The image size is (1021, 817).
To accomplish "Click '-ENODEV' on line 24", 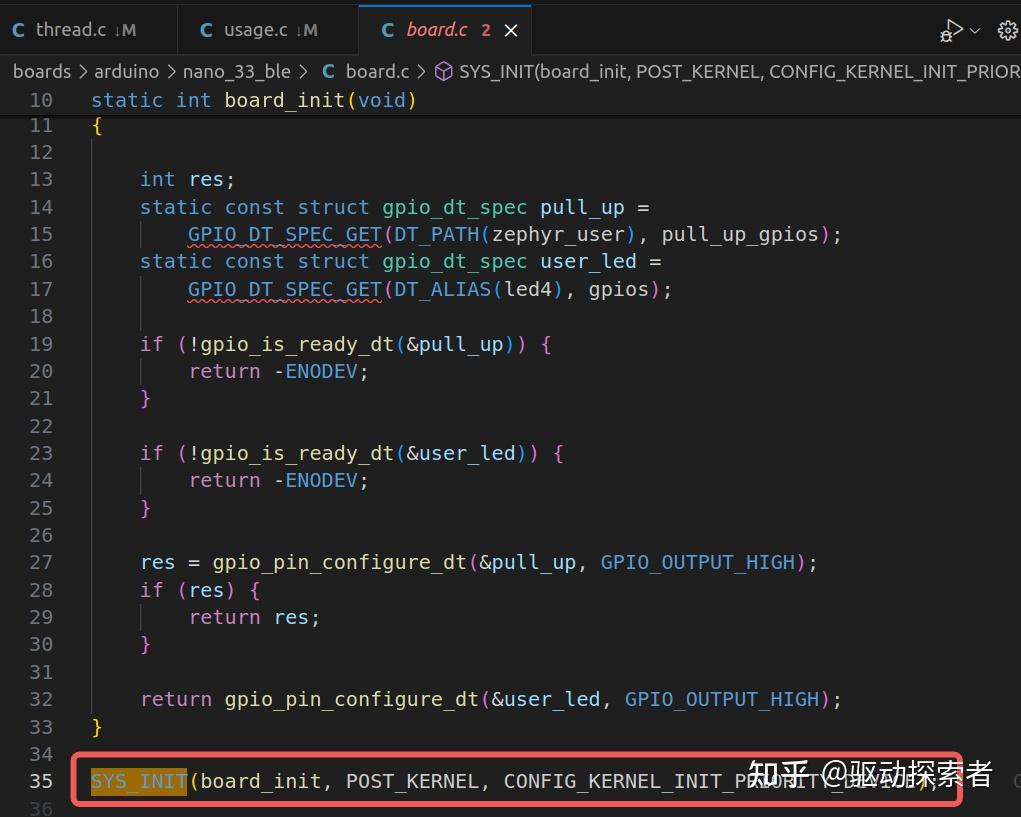I will coord(315,480).
